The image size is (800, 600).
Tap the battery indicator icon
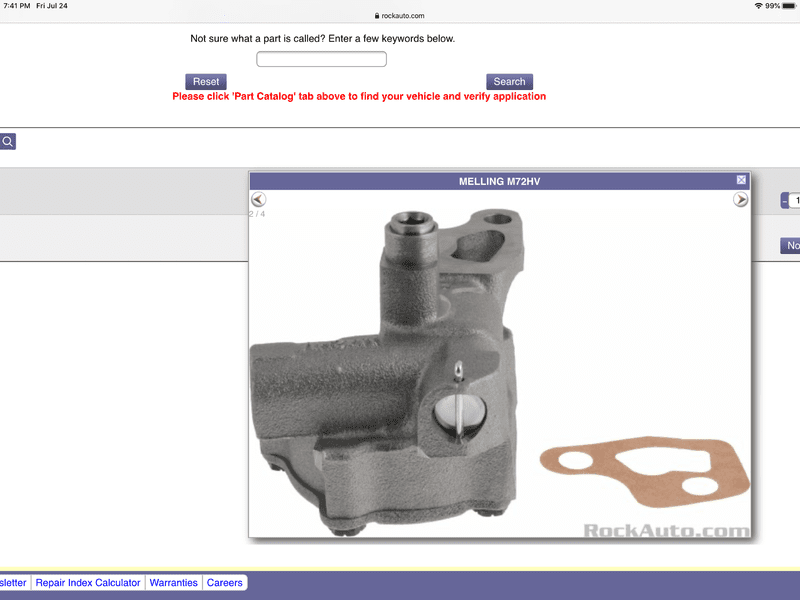(789, 6)
